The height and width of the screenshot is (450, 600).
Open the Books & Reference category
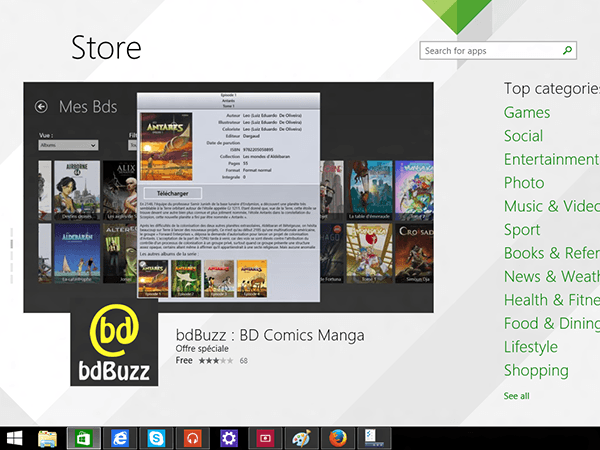point(551,253)
